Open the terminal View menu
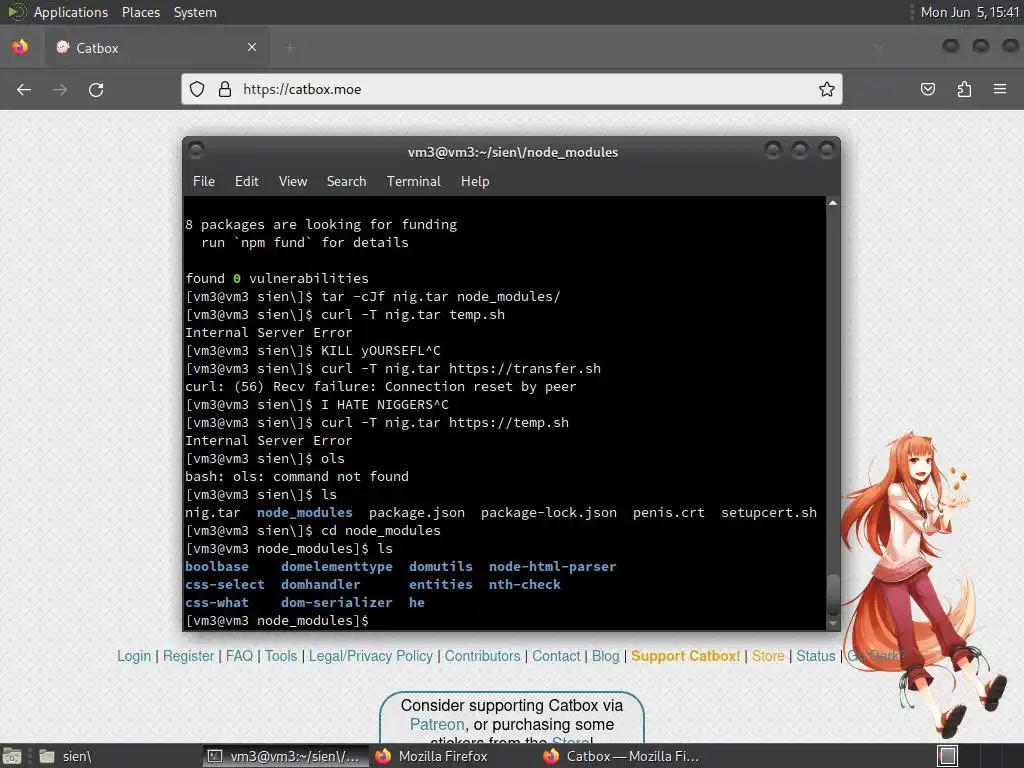 [293, 182]
